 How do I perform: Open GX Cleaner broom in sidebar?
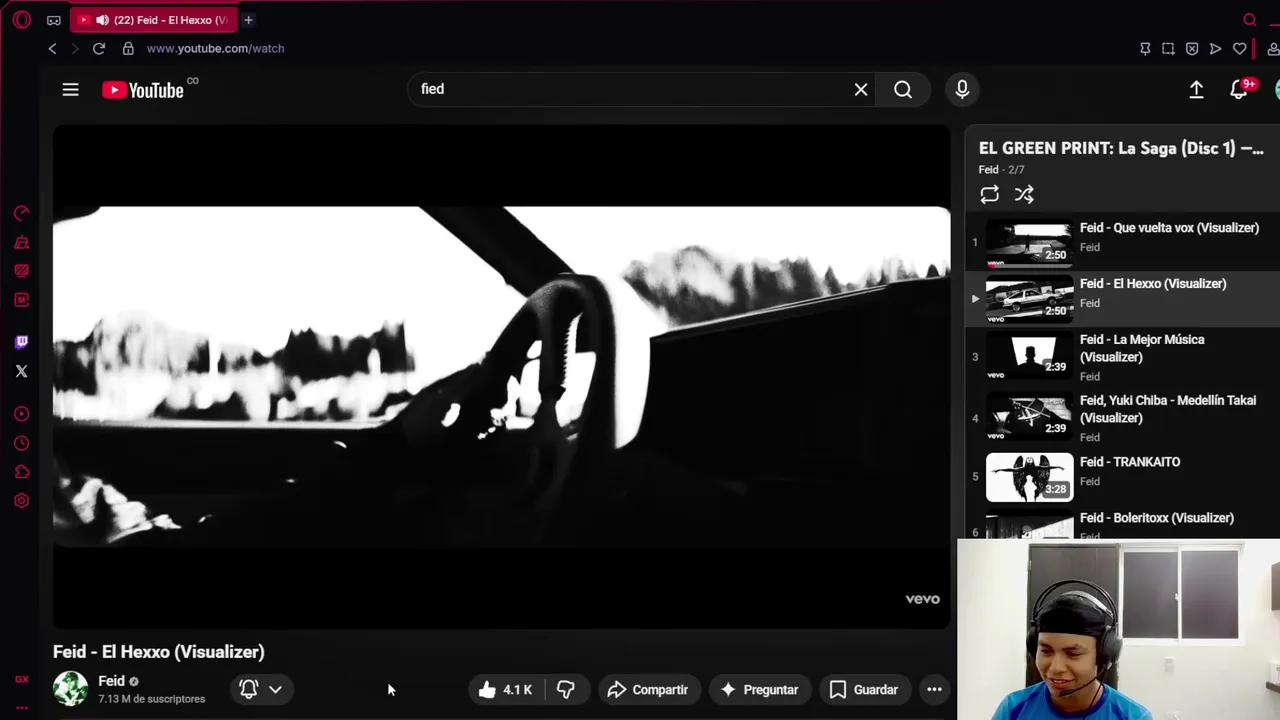point(21,242)
